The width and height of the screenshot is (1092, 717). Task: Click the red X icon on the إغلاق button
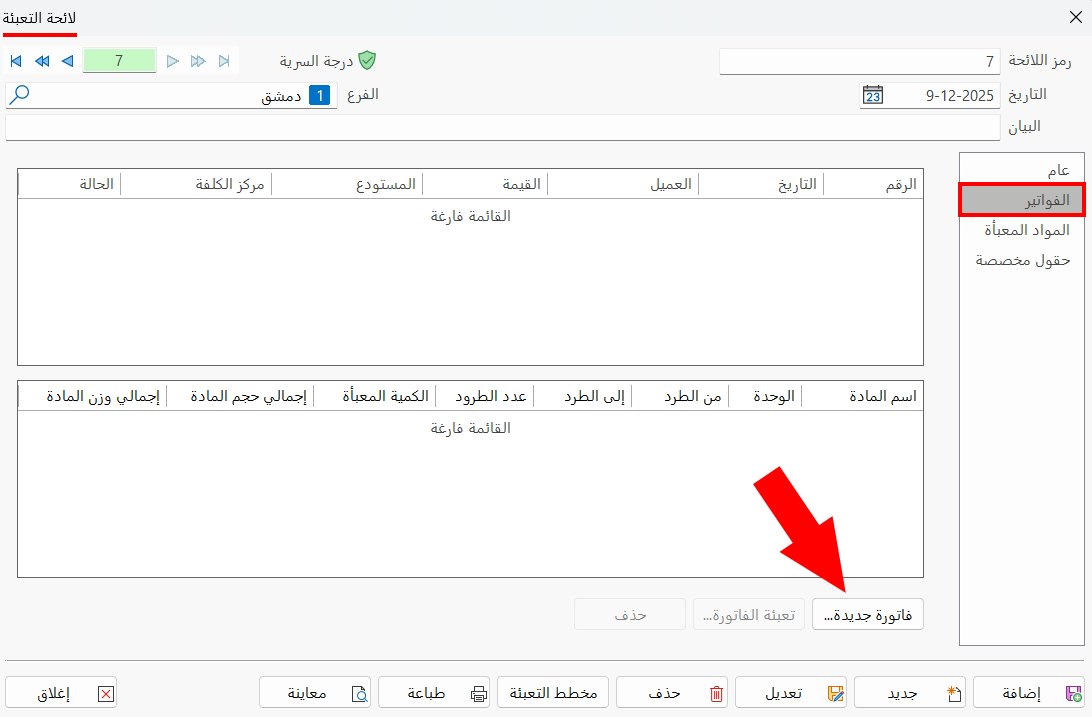[x=105, y=692]
